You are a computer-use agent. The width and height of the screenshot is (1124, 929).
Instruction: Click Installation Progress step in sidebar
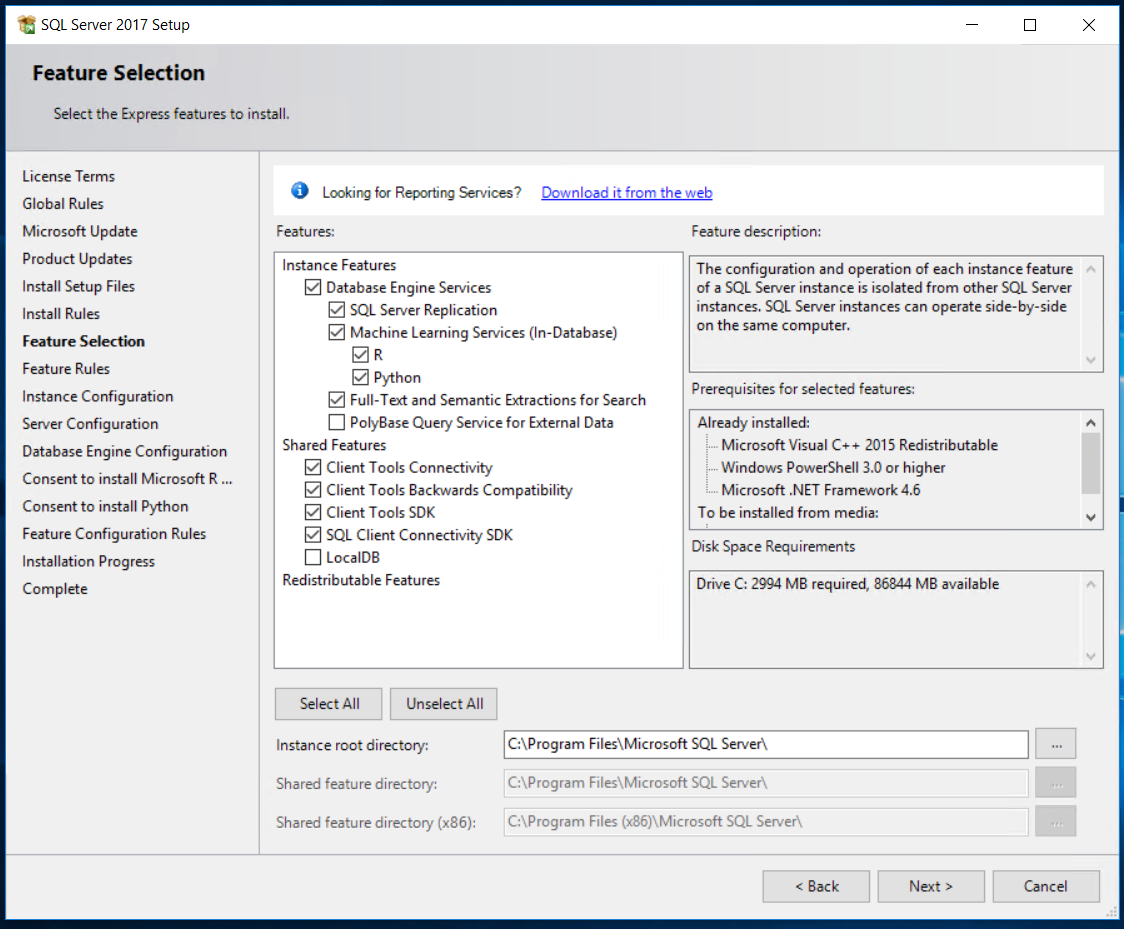pyautogui.click(x=88, y=561)
